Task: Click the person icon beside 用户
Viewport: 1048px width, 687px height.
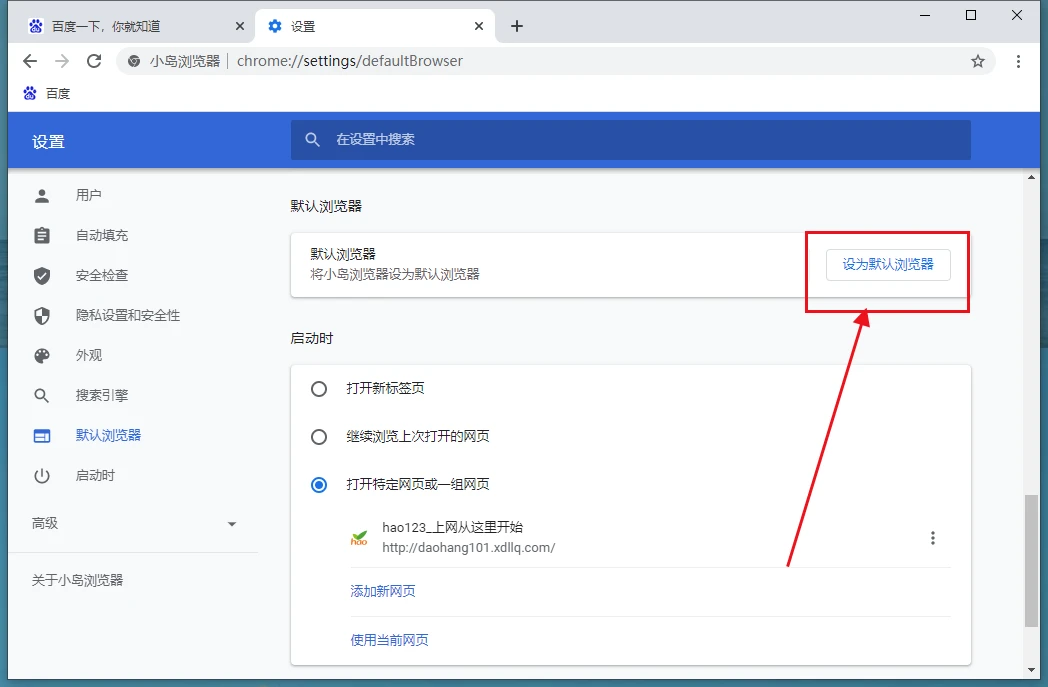Action: (x=42, y=195)
